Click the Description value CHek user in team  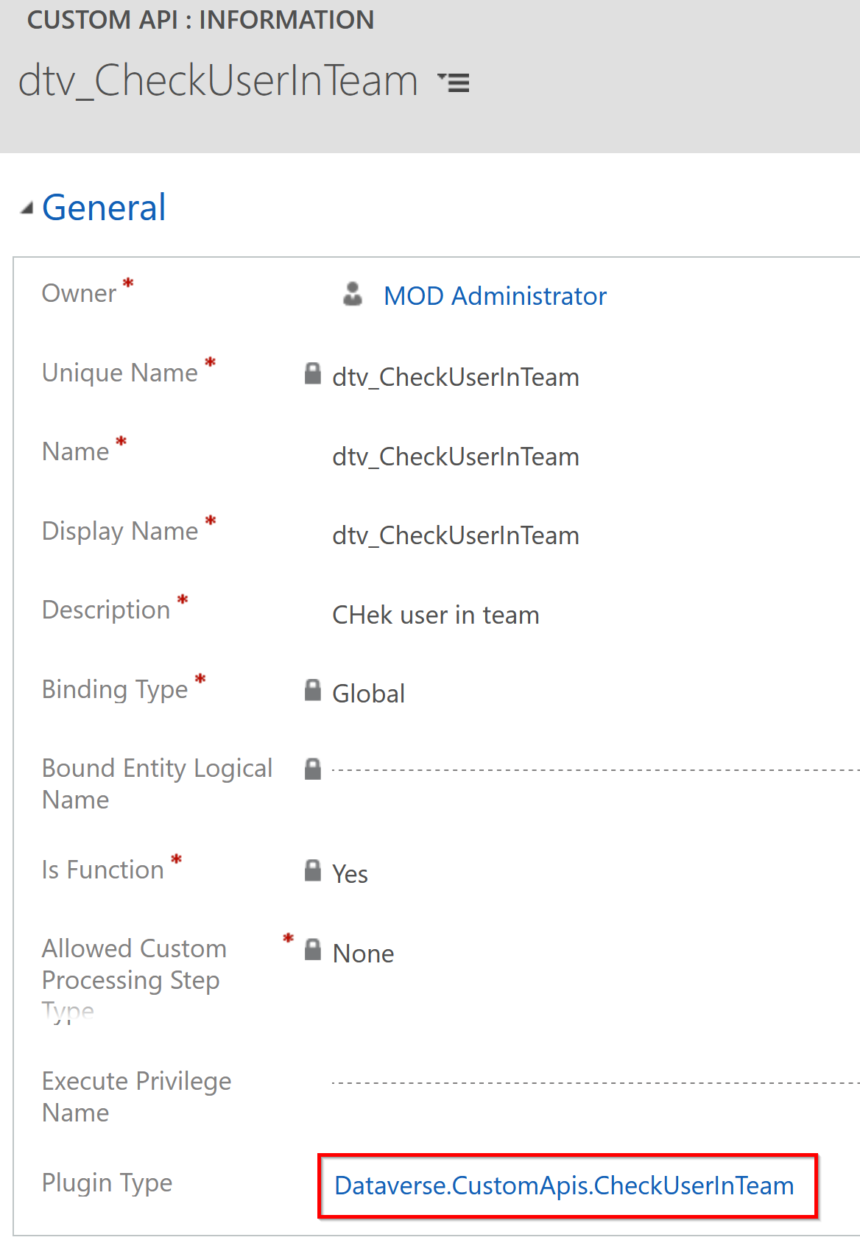point(436,614)
